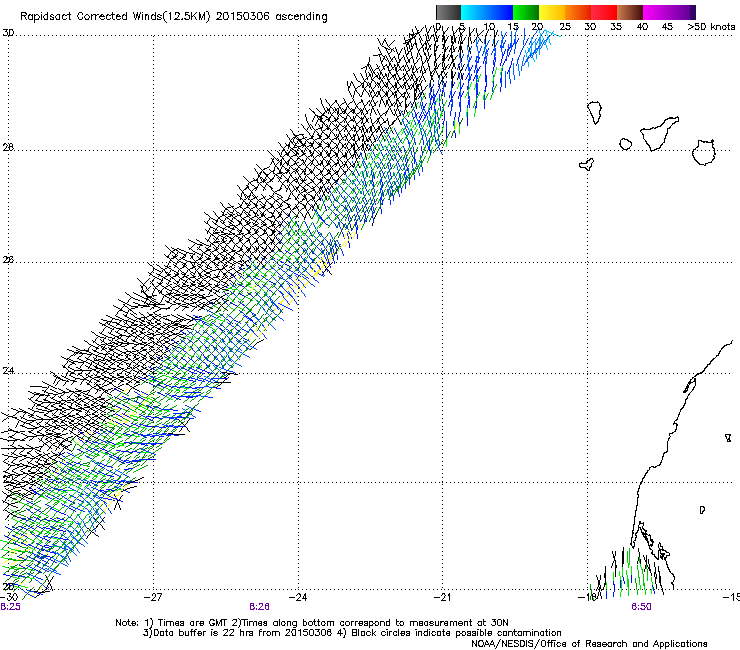
Task: Click the ">50 knots" legend label
Action: (x=711, y=27)
